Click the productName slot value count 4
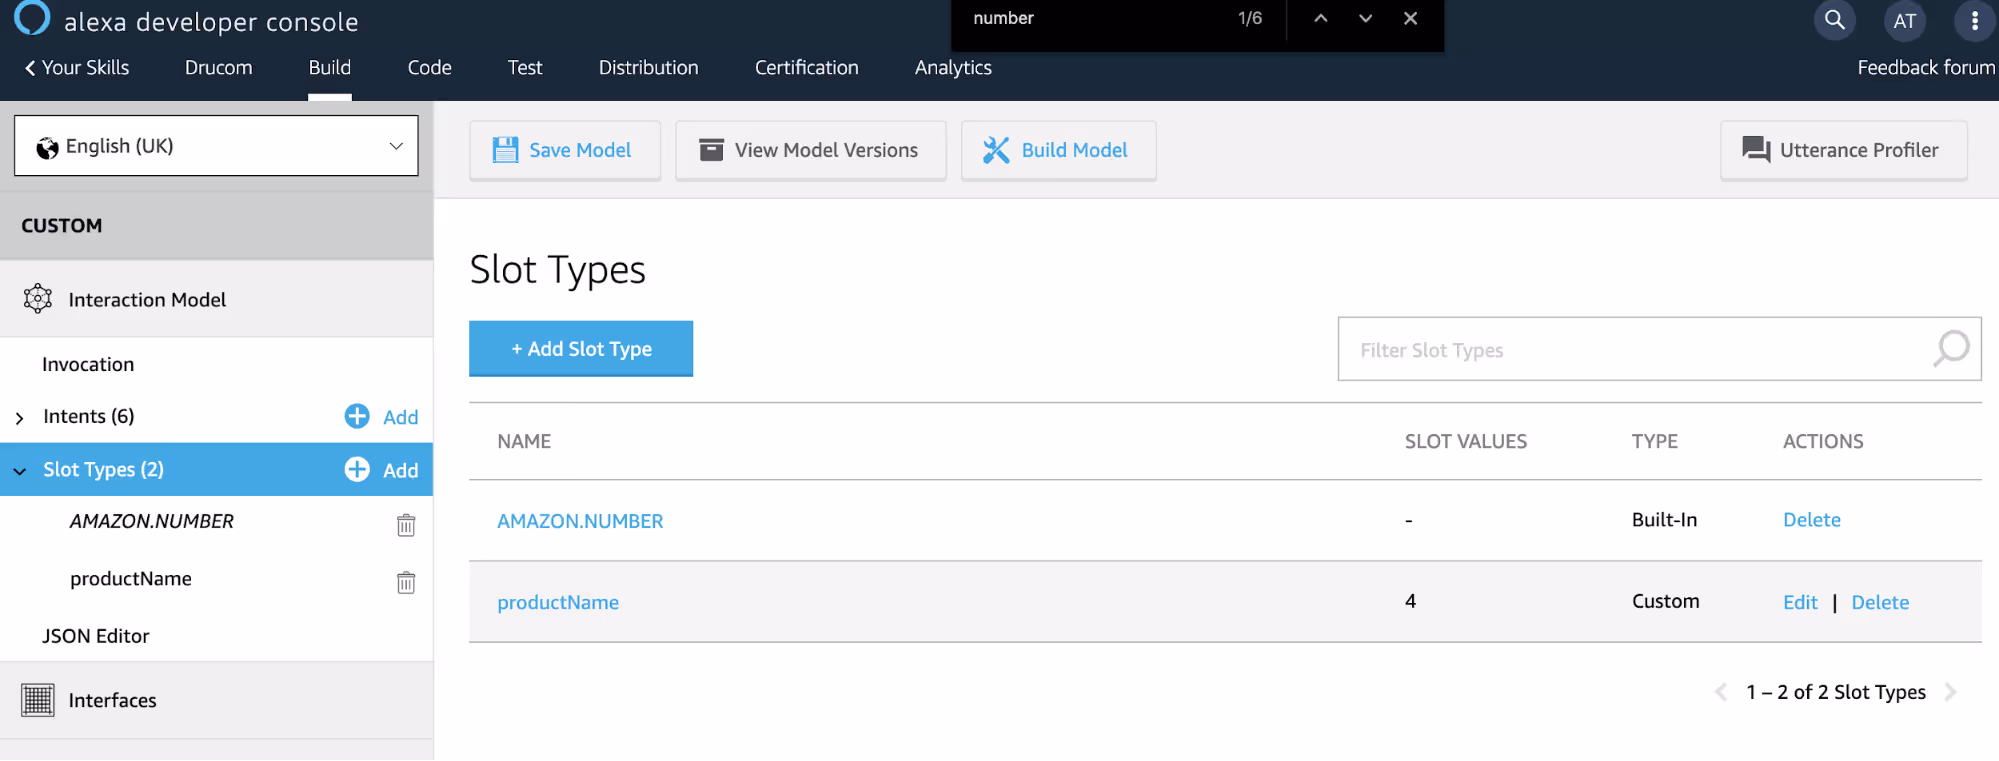 click(1410, 601)
